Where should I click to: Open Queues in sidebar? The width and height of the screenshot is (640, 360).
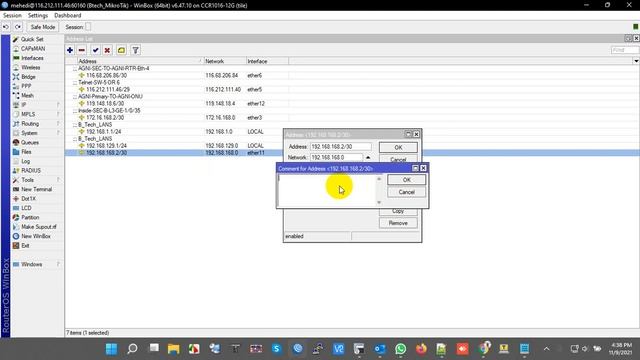click(x=30, y=142)
